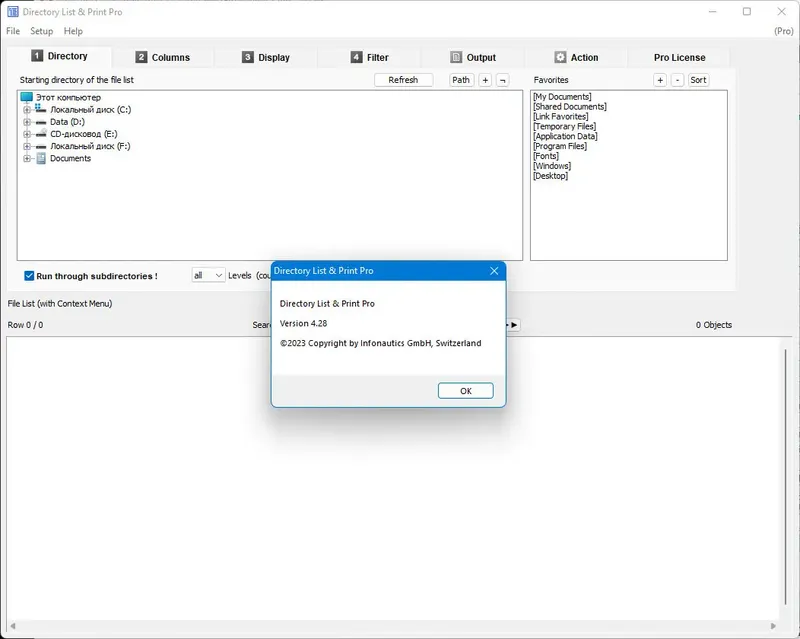Click the ¬ icon next to Path

503,79
